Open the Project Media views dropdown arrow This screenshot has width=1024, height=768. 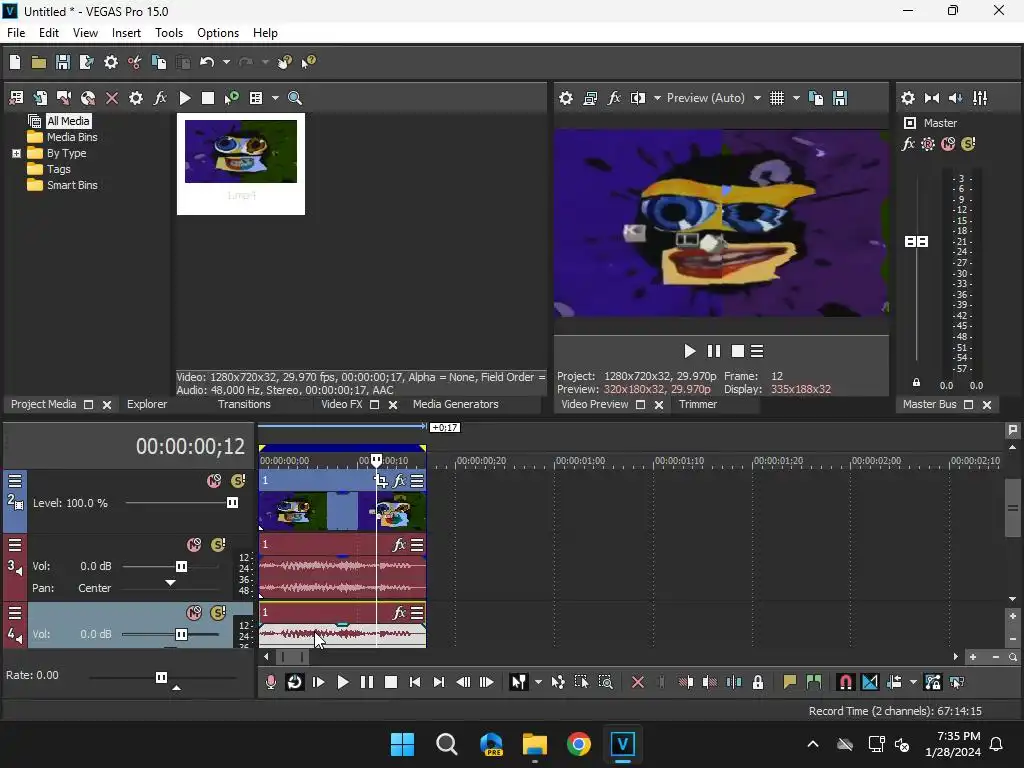coord(275,98)
